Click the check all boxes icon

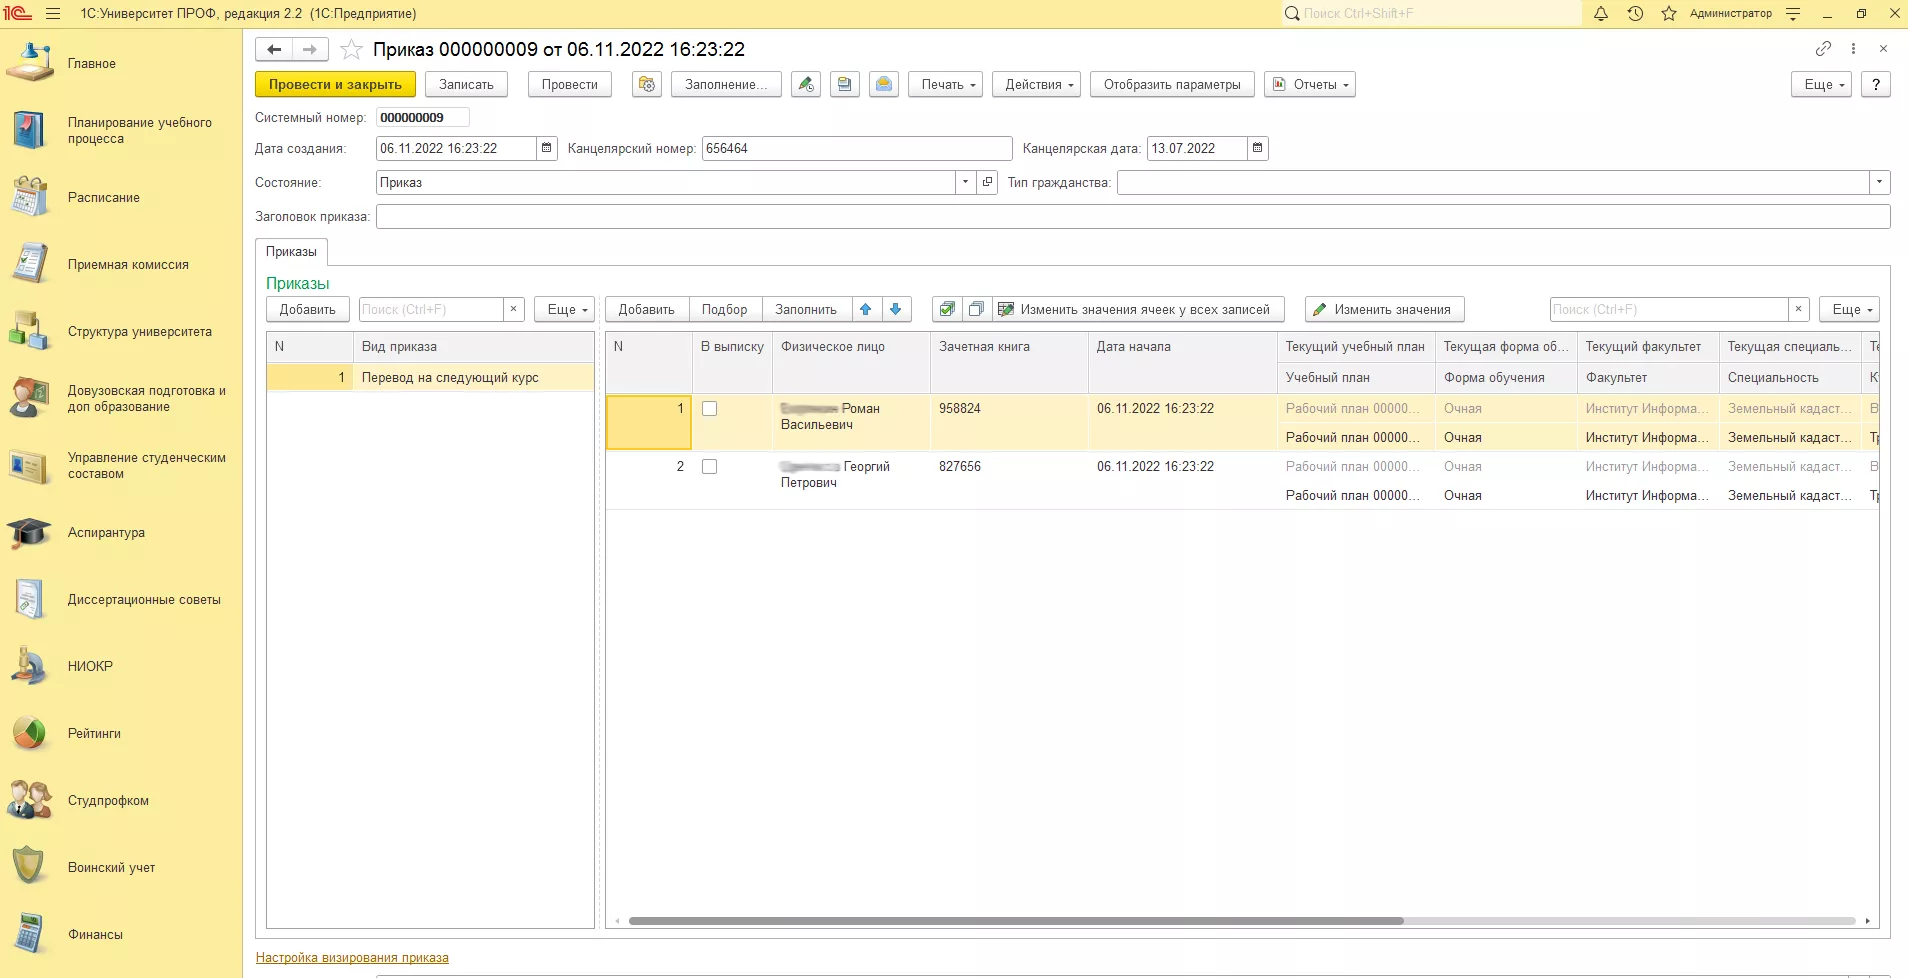[947, 310]
